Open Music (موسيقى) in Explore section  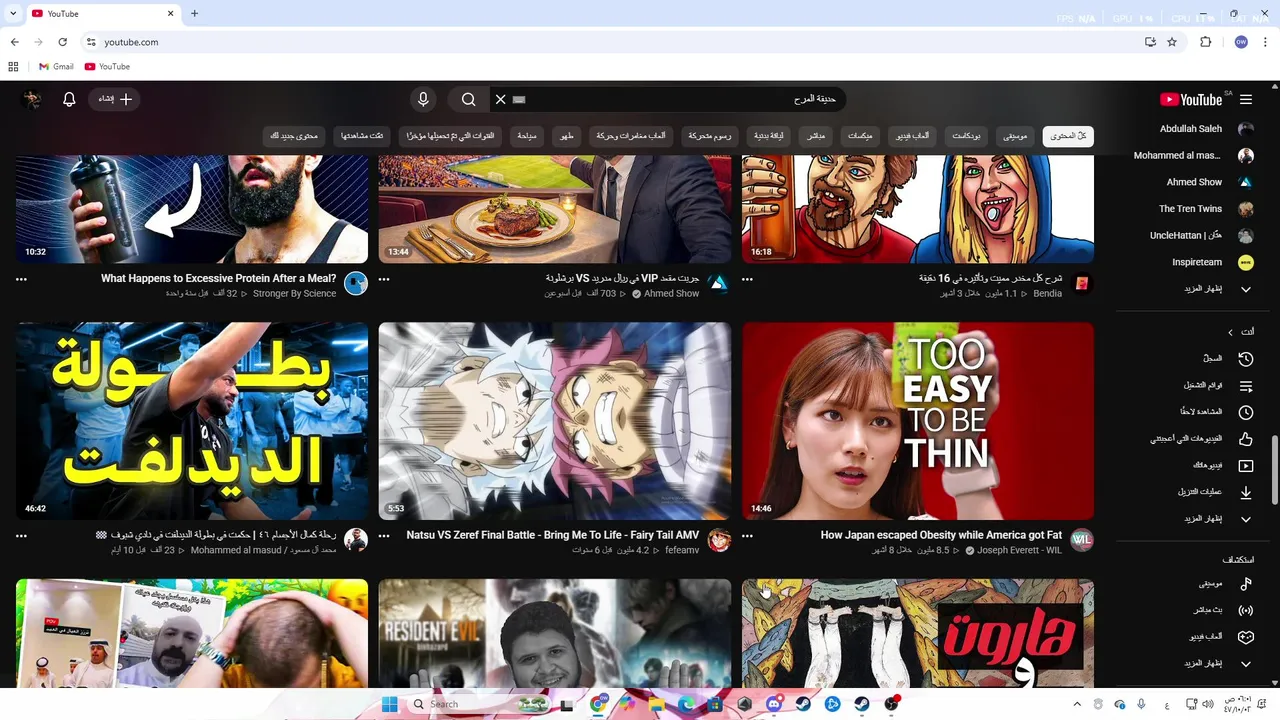tap(1224, 583)
